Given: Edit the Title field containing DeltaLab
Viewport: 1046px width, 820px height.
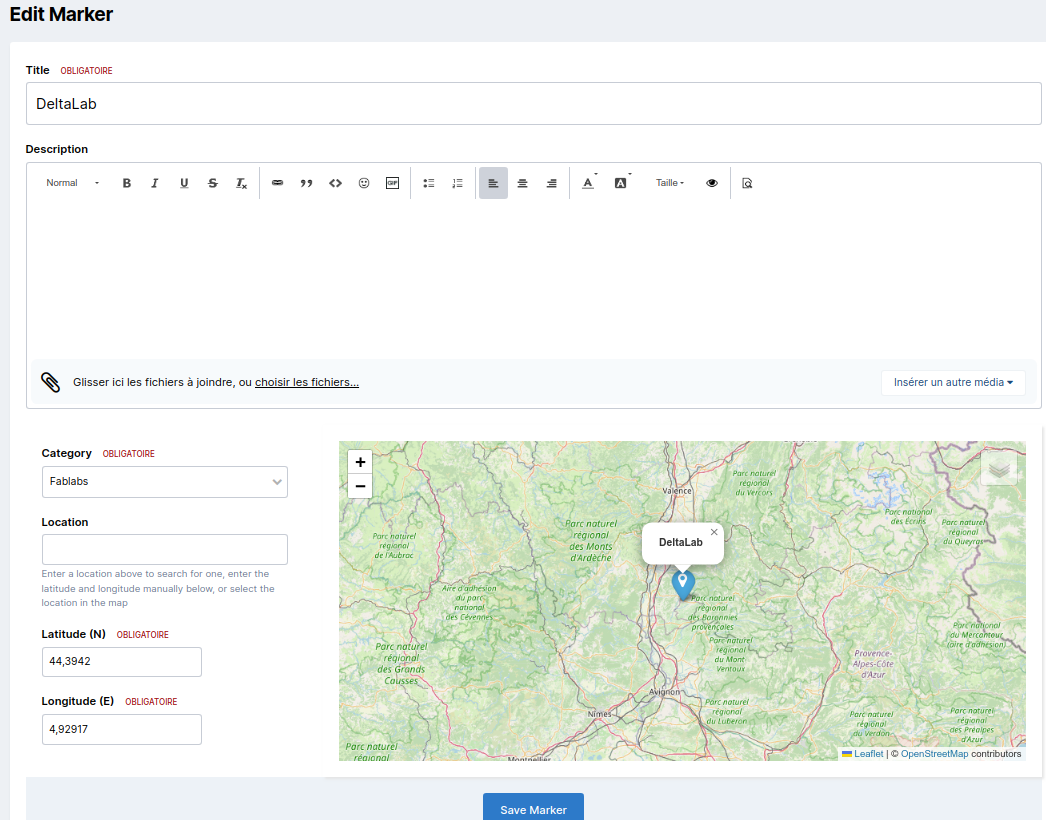Looking at the screenshot, I should tap(534, 103).
